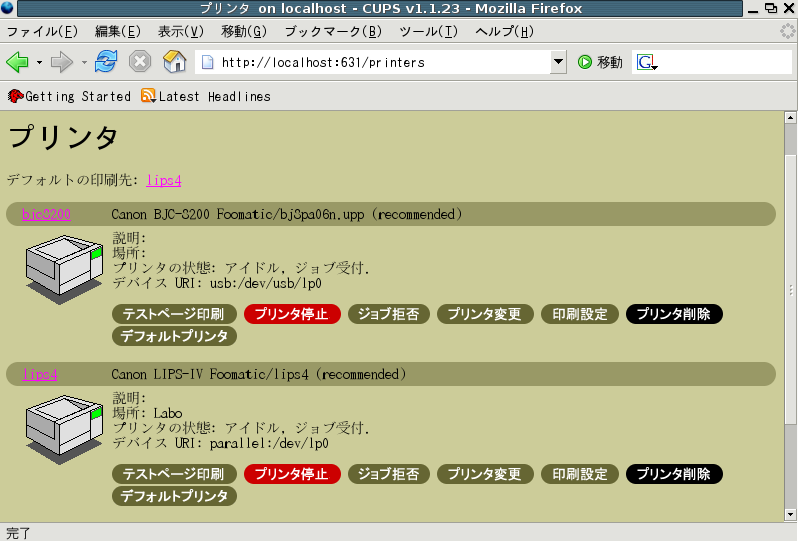Viewport: 798px width, 541px height.
Task: Delete the lips4 printer
Action: 674,474
